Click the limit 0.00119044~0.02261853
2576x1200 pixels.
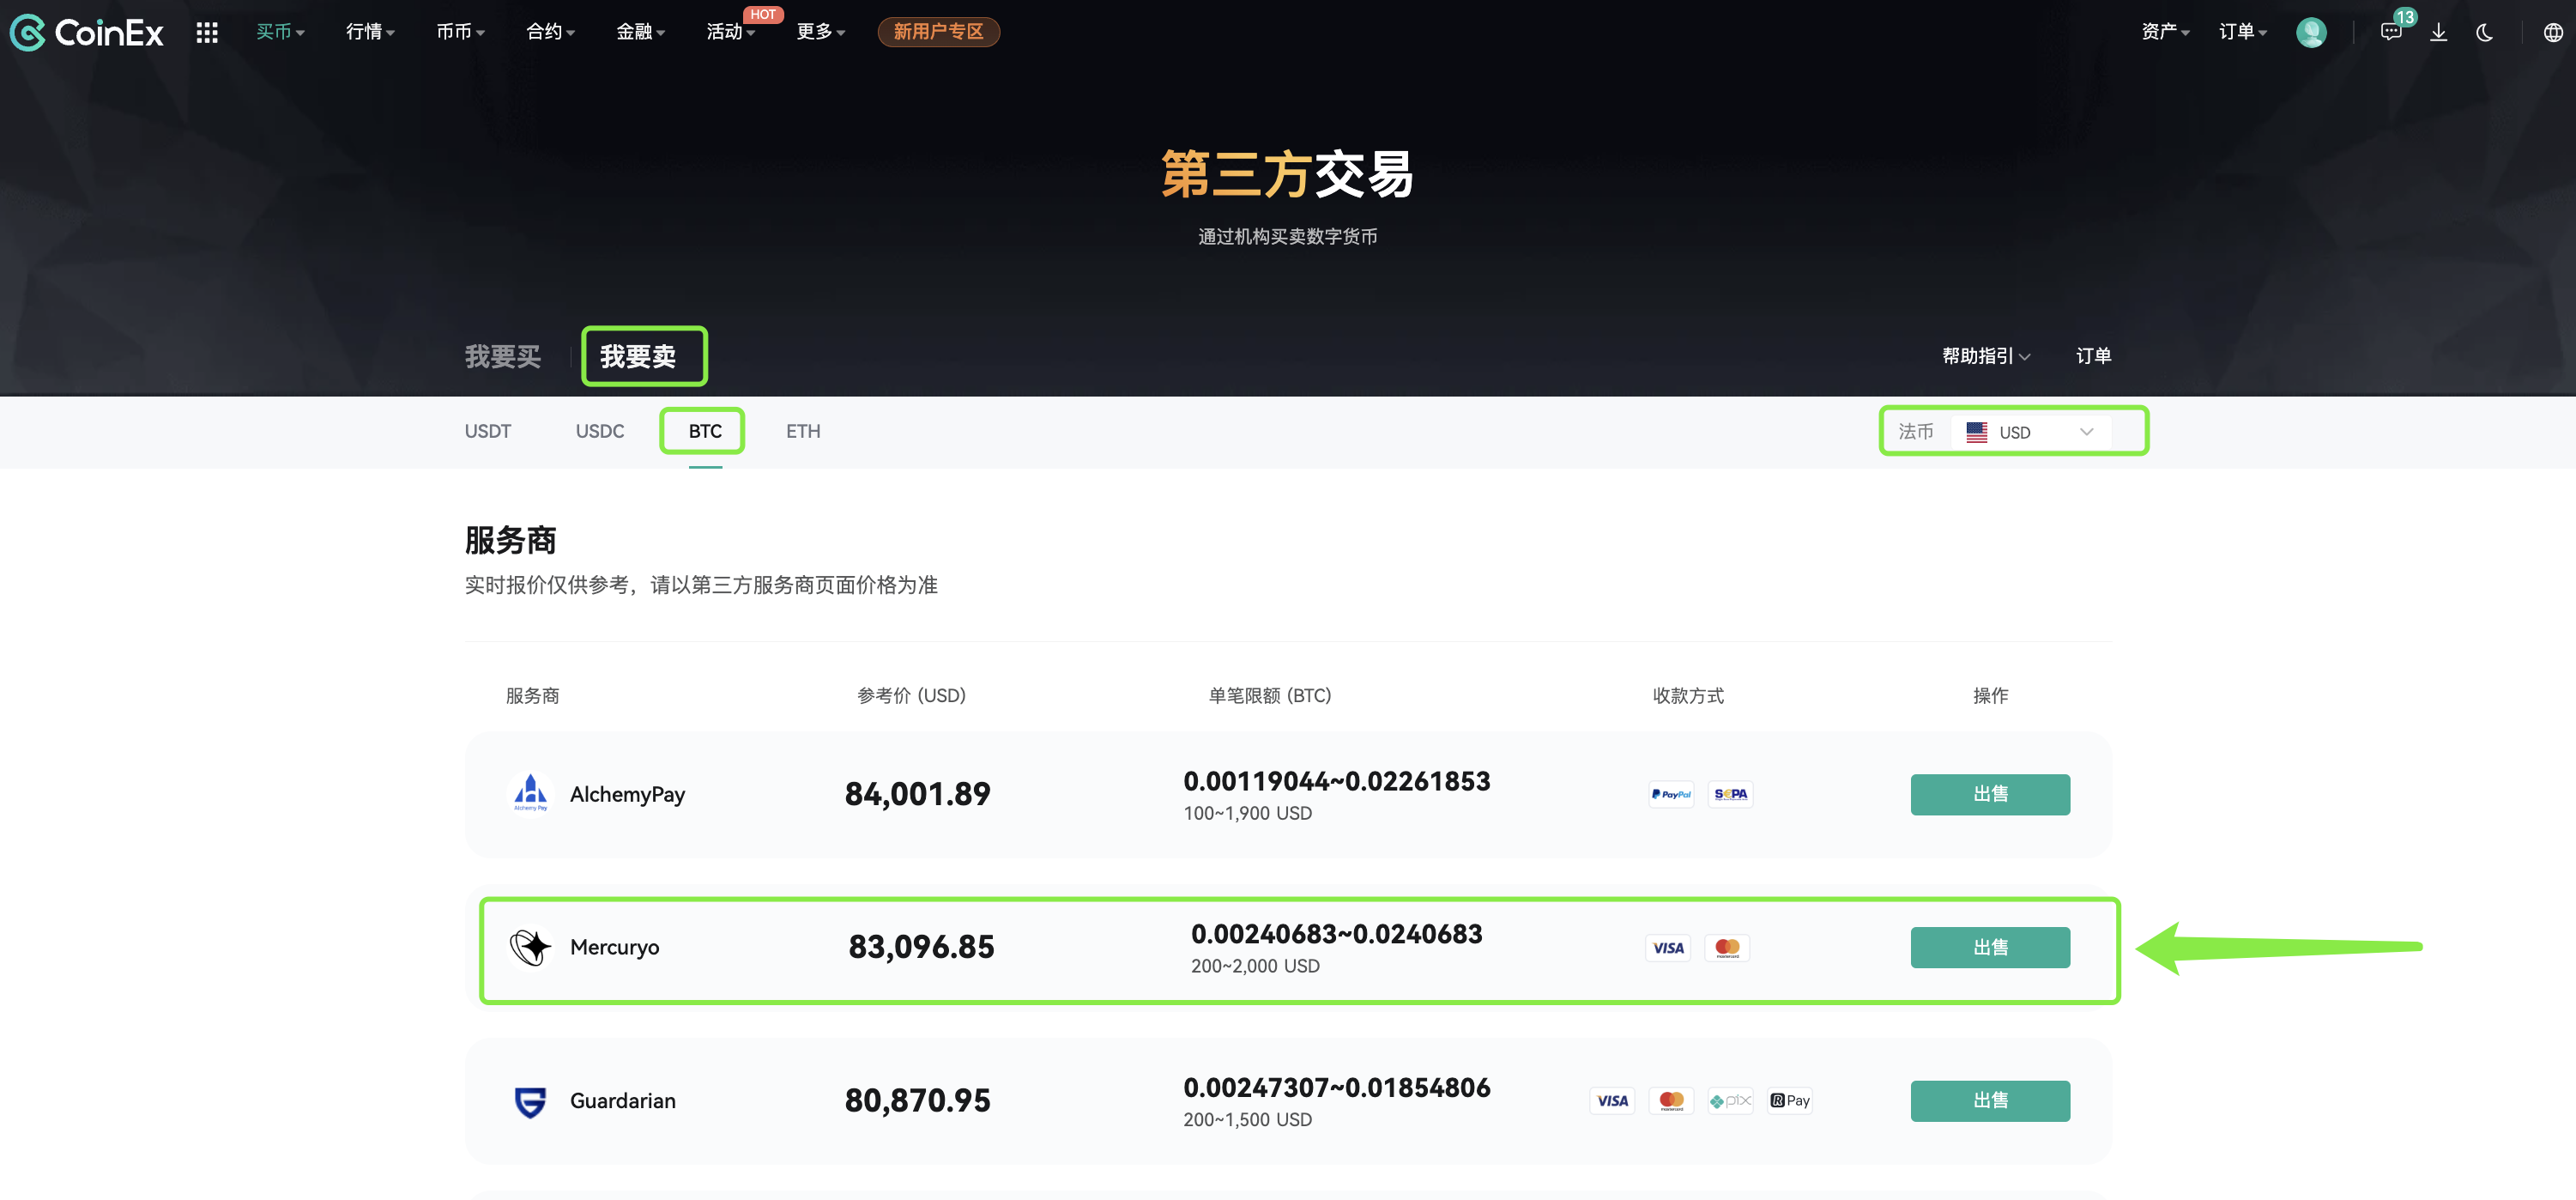(1336, 781)
